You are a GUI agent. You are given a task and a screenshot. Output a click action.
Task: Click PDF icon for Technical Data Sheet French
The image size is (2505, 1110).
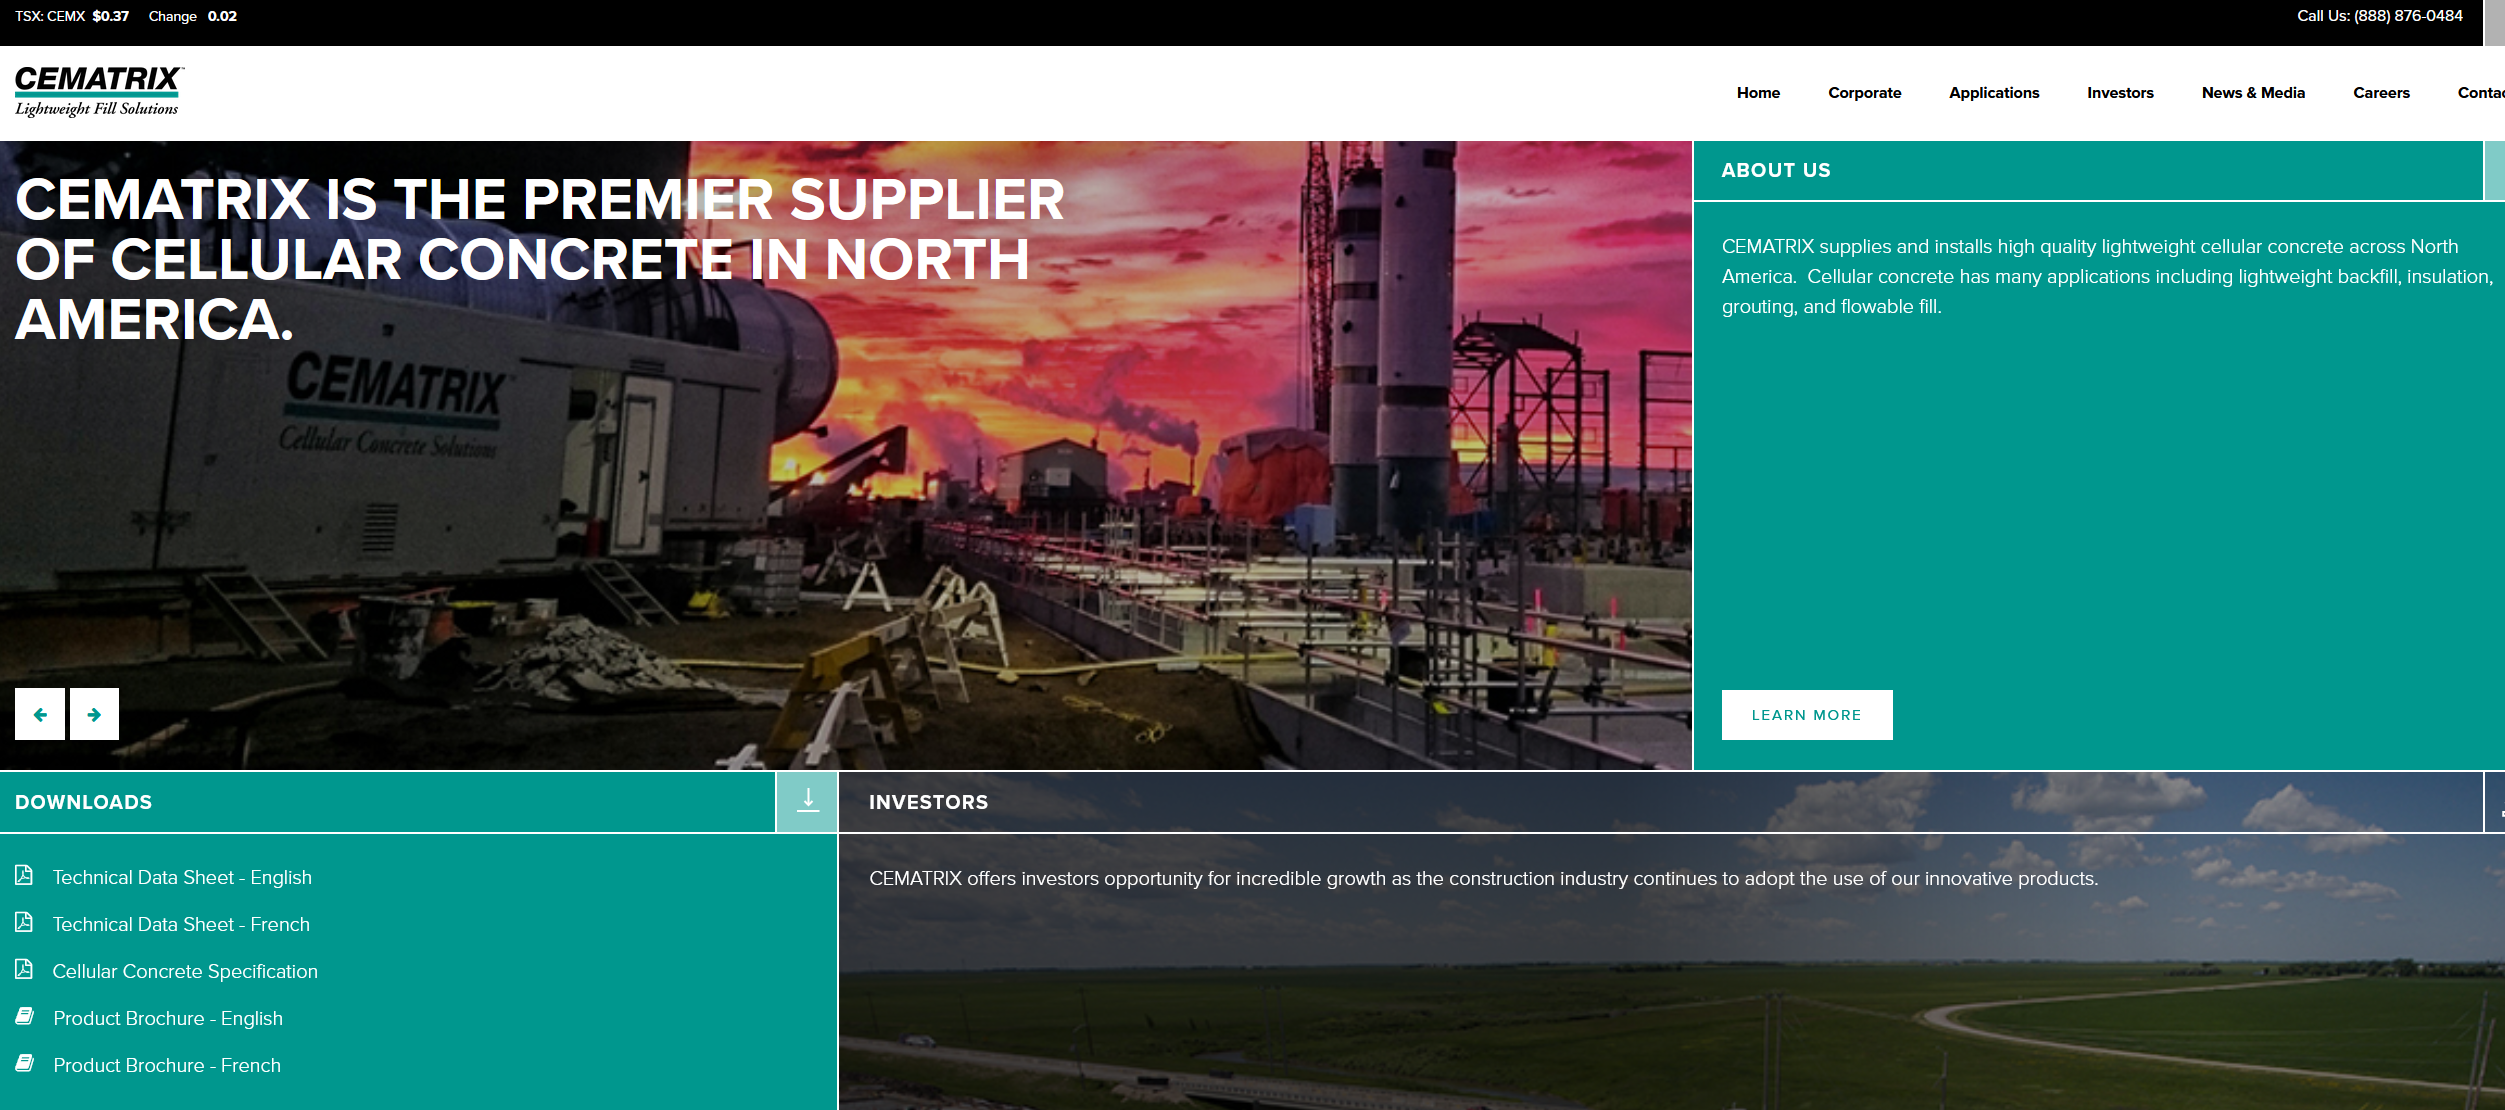pos(24,923)
